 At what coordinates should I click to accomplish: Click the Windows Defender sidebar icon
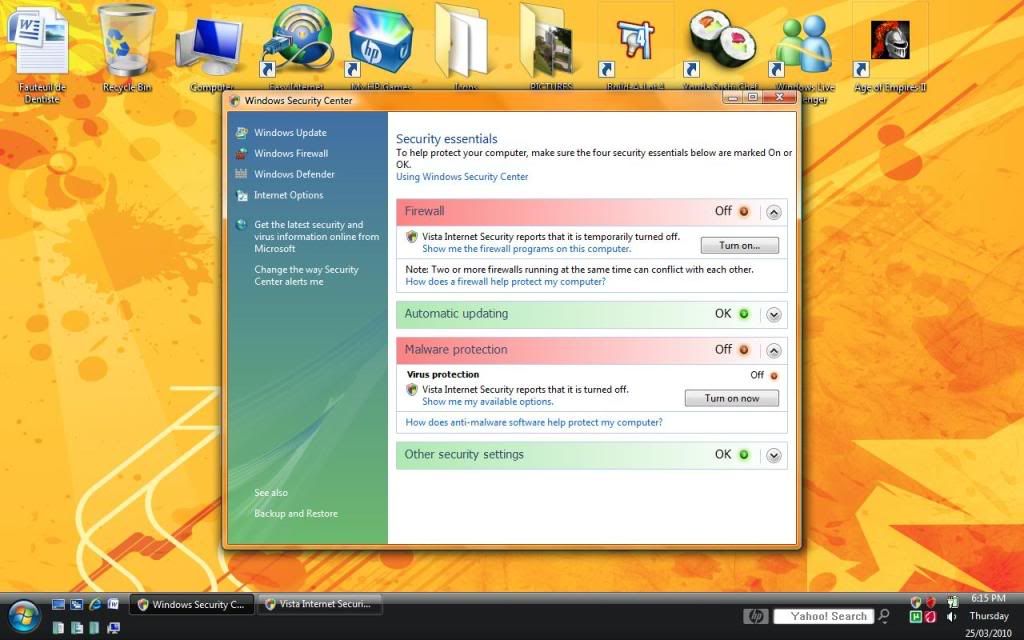[x=241, y=174]
